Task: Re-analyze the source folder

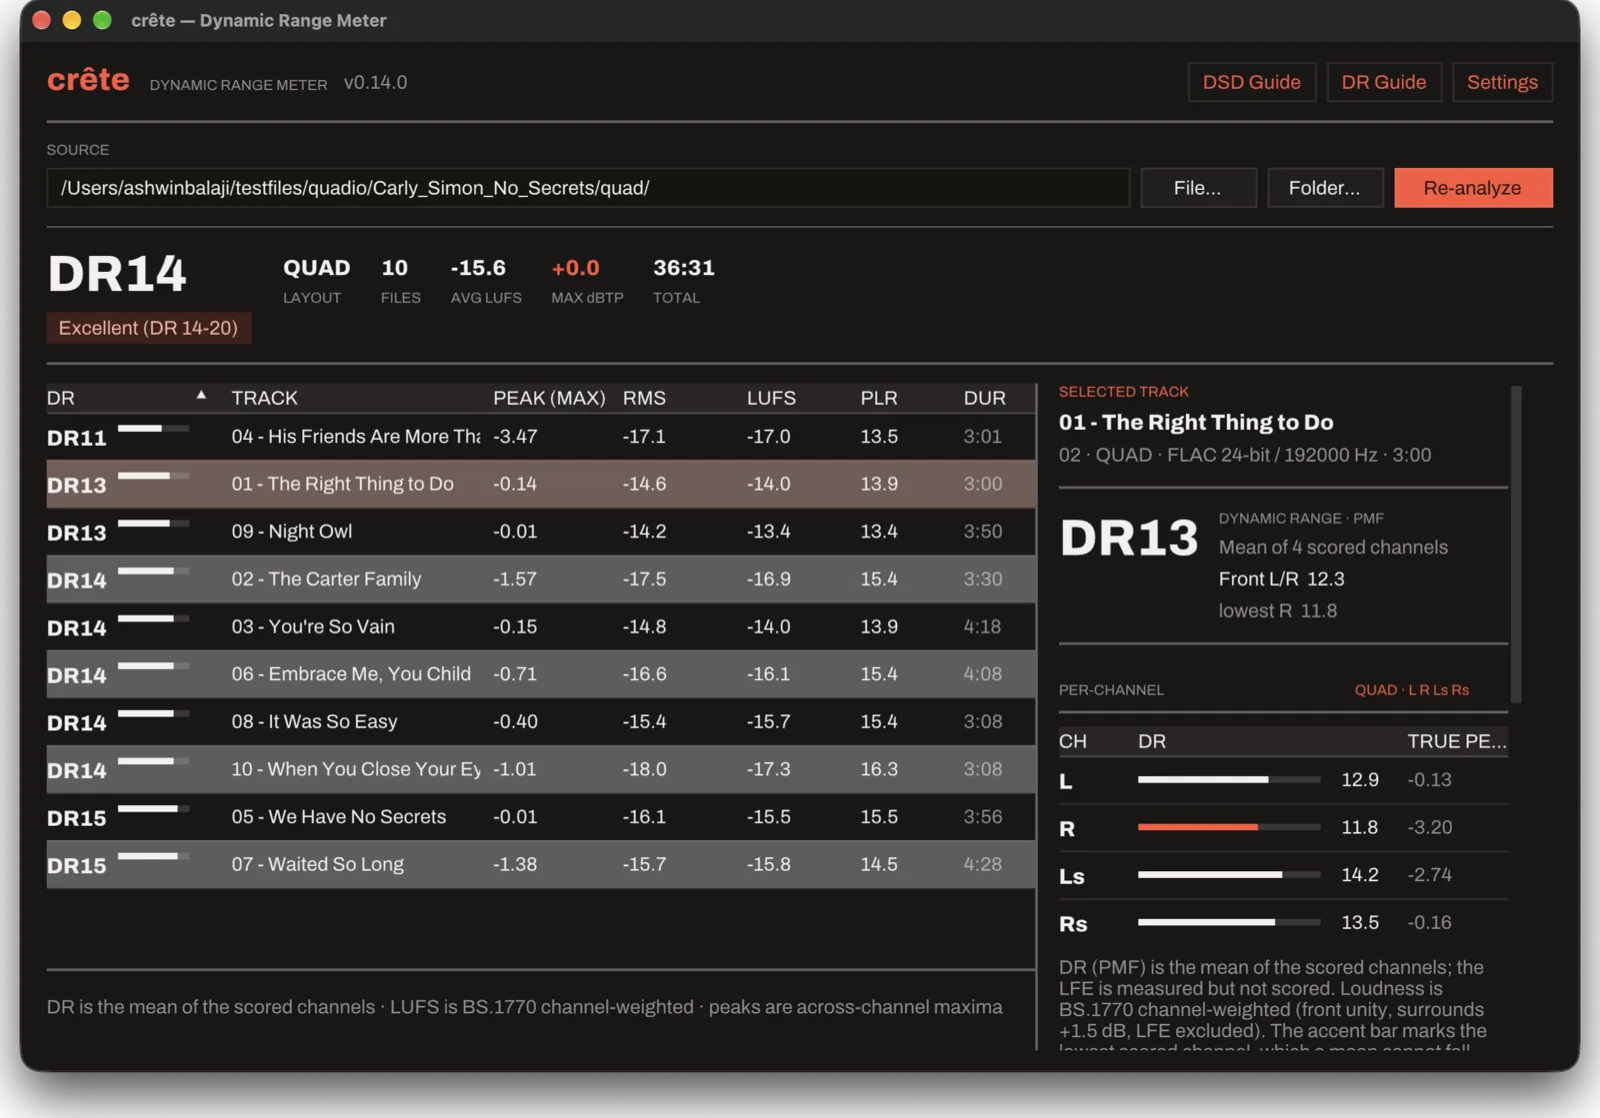Action: pos(1473,188)
